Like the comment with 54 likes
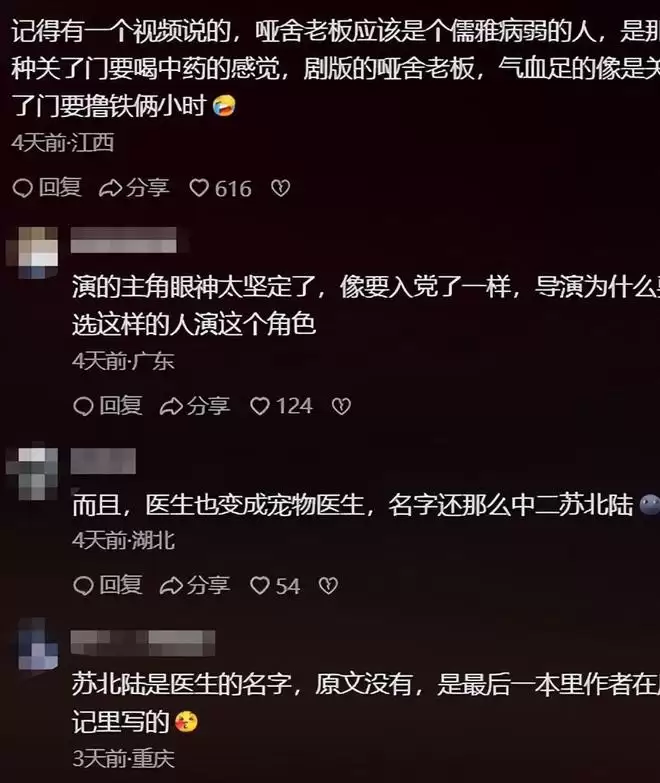 275,586
